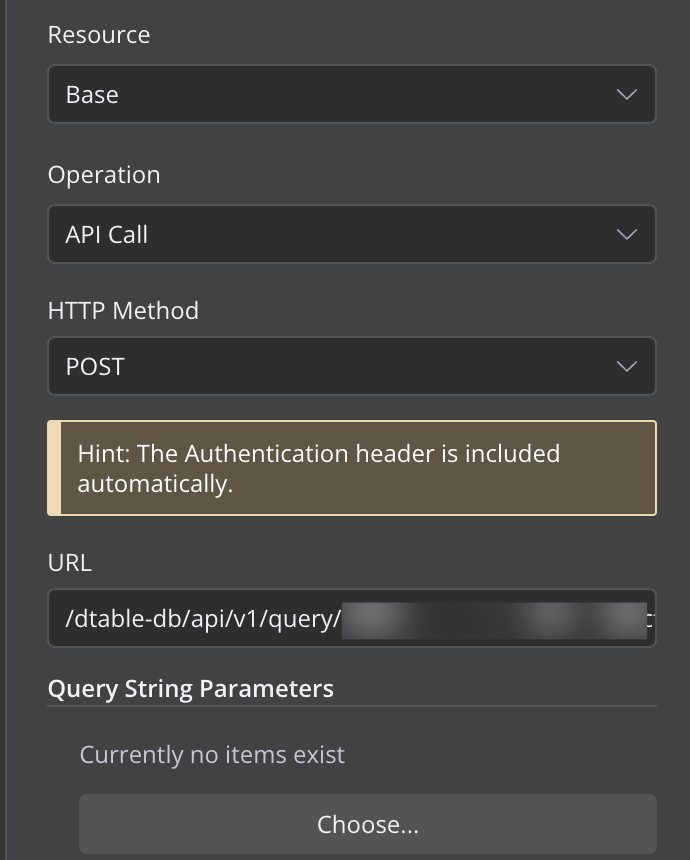
Task: Click the chevron arrow in the HTTP Method field
Action: [627, 367]
